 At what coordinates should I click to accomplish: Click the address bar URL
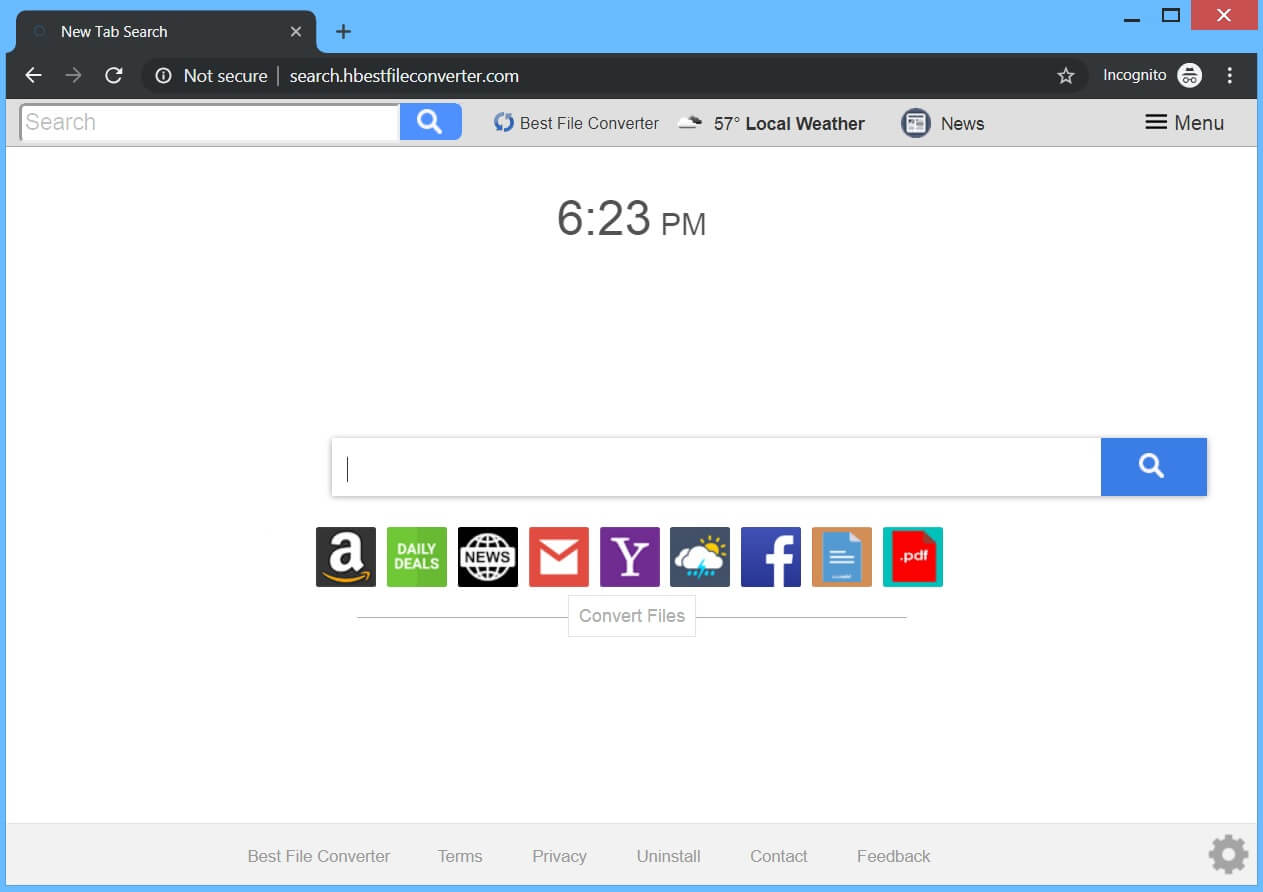tap(404, 76)
